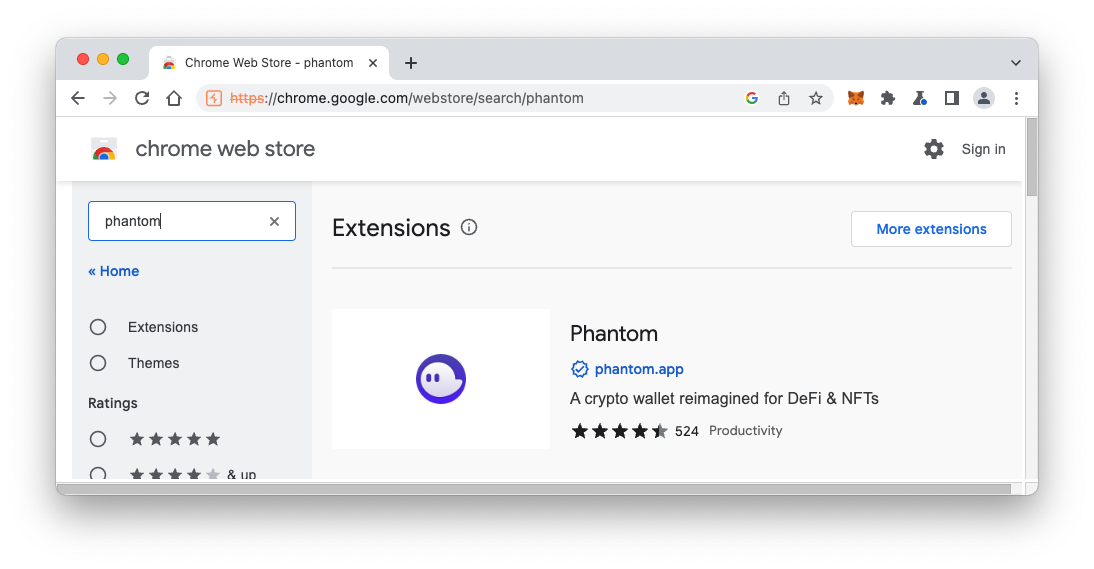Image resolution: width=1094 pixels, height=569 pixels.
Task: Click the verified publisher badge
Action: [580, 369]
